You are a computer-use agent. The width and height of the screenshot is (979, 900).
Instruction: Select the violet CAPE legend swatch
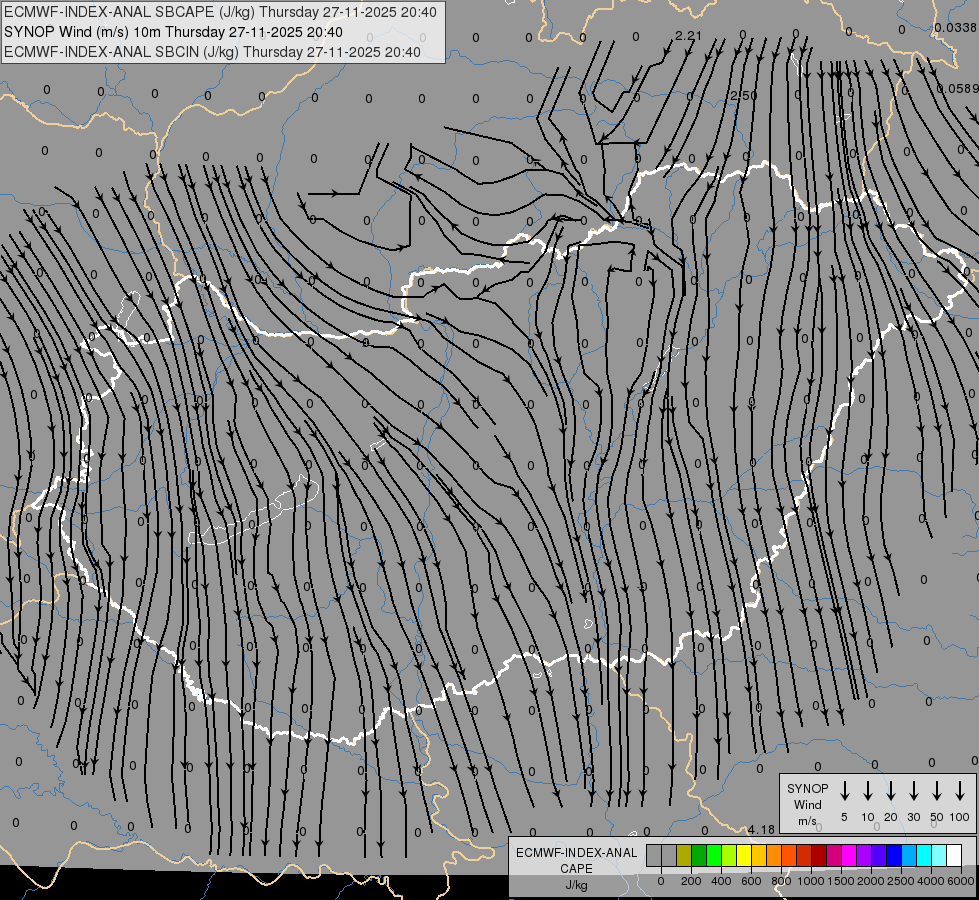point(864,855)
